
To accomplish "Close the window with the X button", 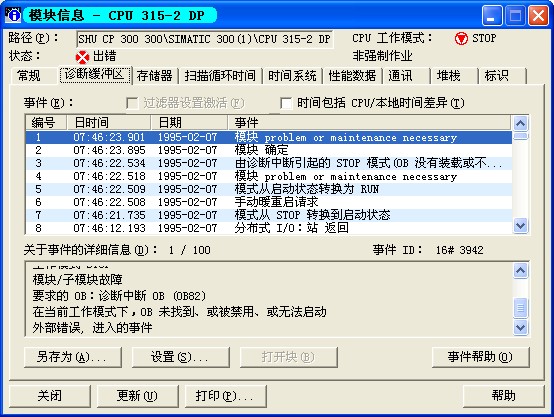I will (x=538, y=16).
